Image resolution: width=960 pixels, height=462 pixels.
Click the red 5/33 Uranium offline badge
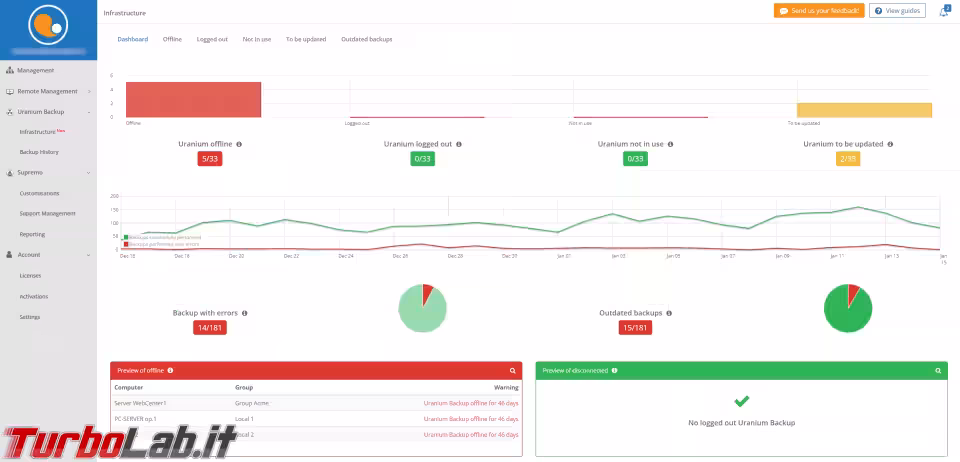click(210, 159)
